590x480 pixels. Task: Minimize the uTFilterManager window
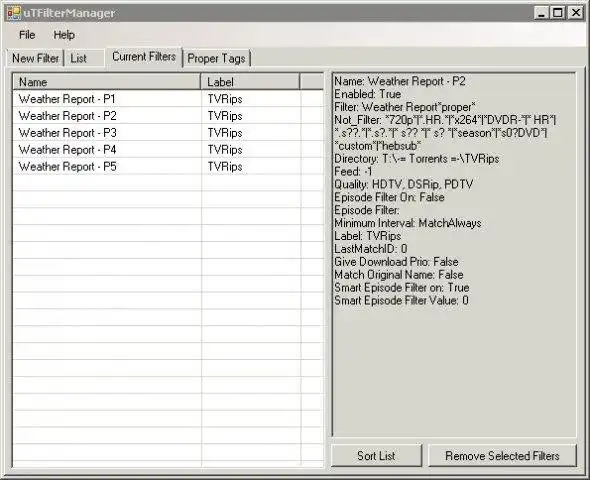[541, 13]
